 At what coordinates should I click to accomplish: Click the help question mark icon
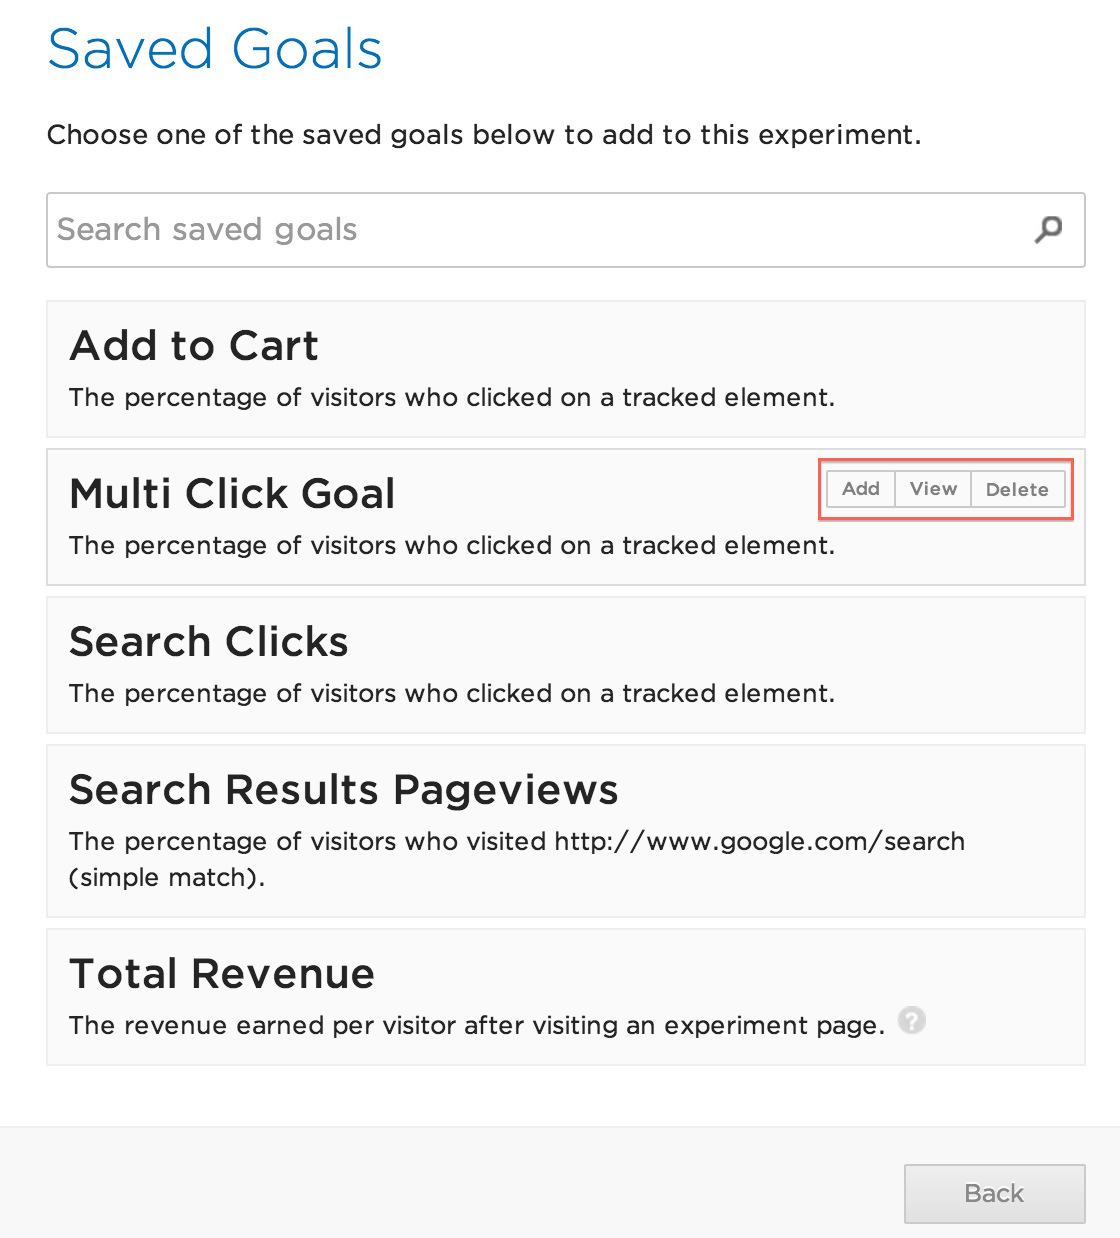pyautogui.click(x=911, y=1021)
